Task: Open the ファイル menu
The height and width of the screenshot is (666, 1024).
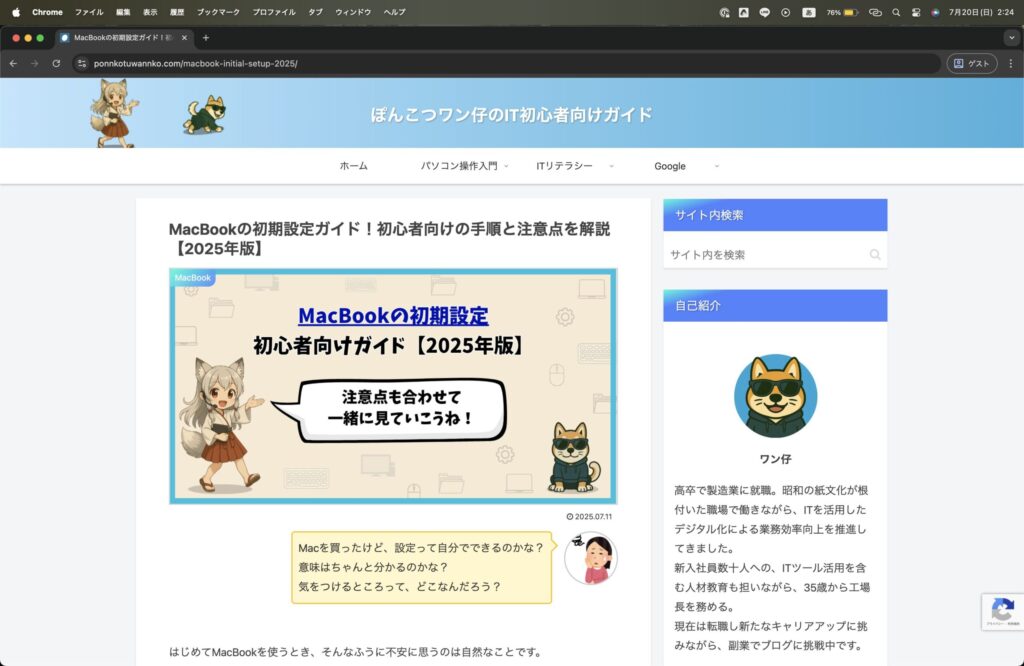Action: (x=89, y=12)
